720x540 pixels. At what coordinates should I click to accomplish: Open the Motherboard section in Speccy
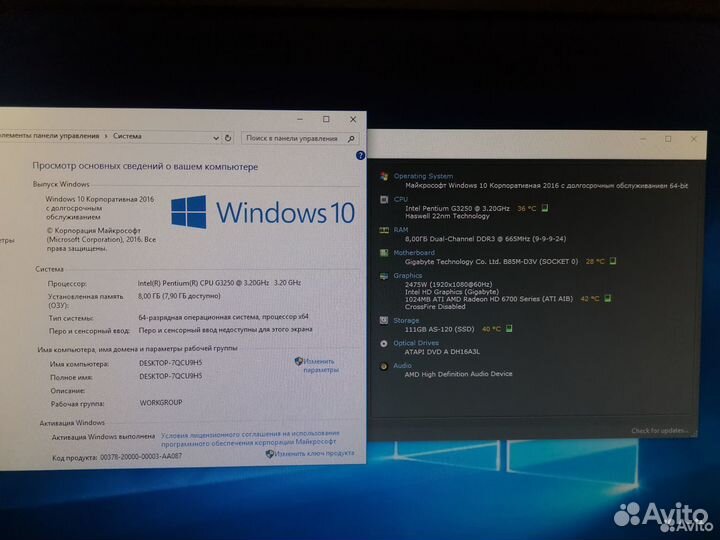[414, 253]
